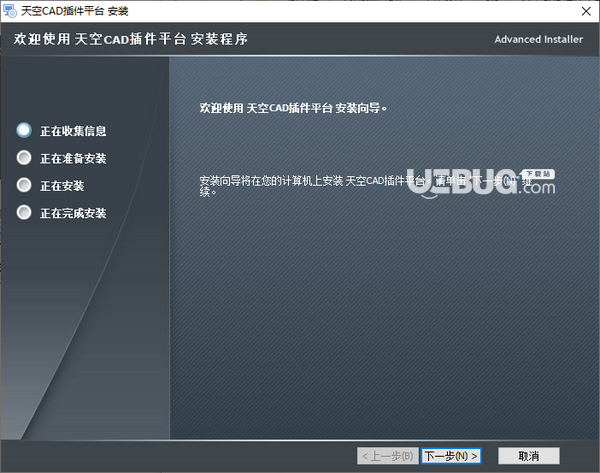The height and width of the screenshot is (473, 600).
Task: Click the 正在准备安装 step label
Action: (x=73, y=158)
